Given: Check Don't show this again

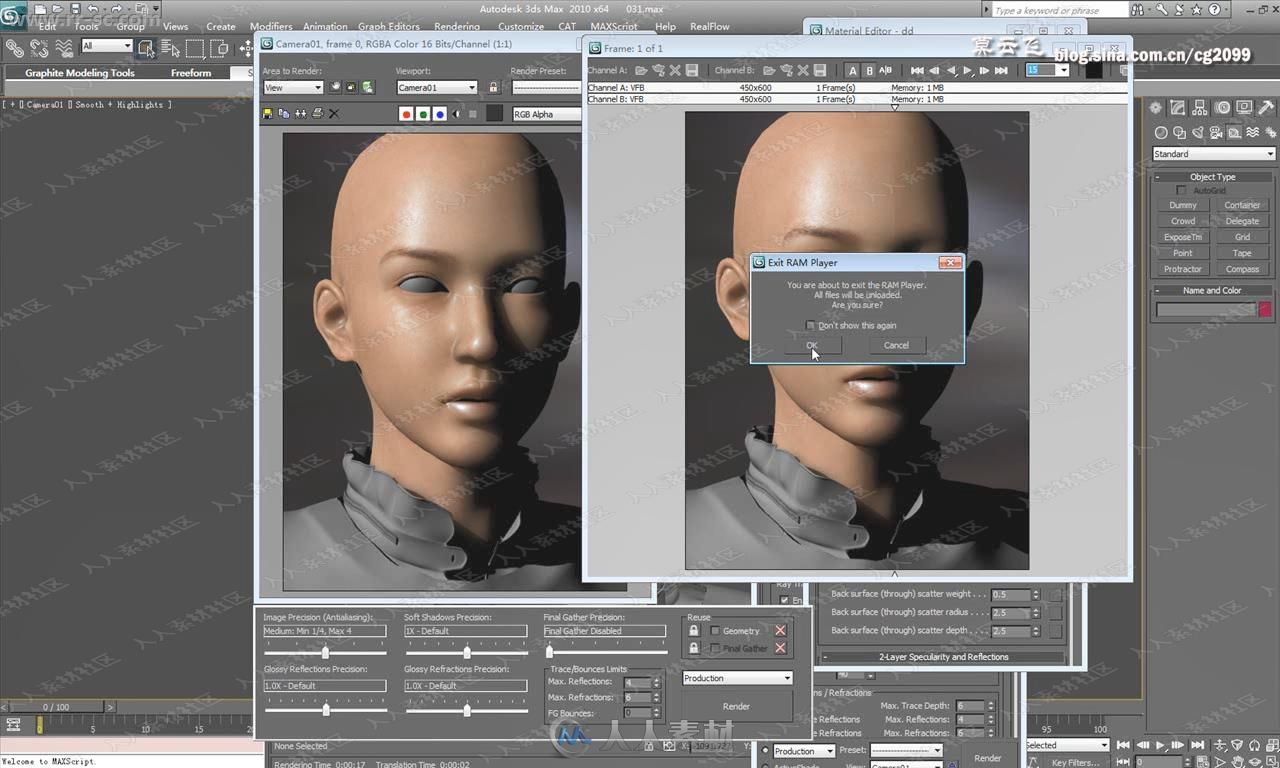Looking at the screenshot, I should tap(810, 325).
